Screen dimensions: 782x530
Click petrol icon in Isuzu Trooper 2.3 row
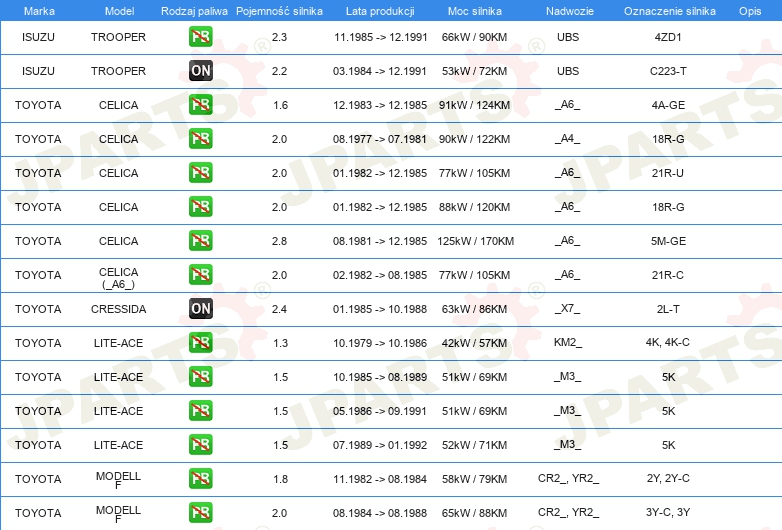coord(200,36)
